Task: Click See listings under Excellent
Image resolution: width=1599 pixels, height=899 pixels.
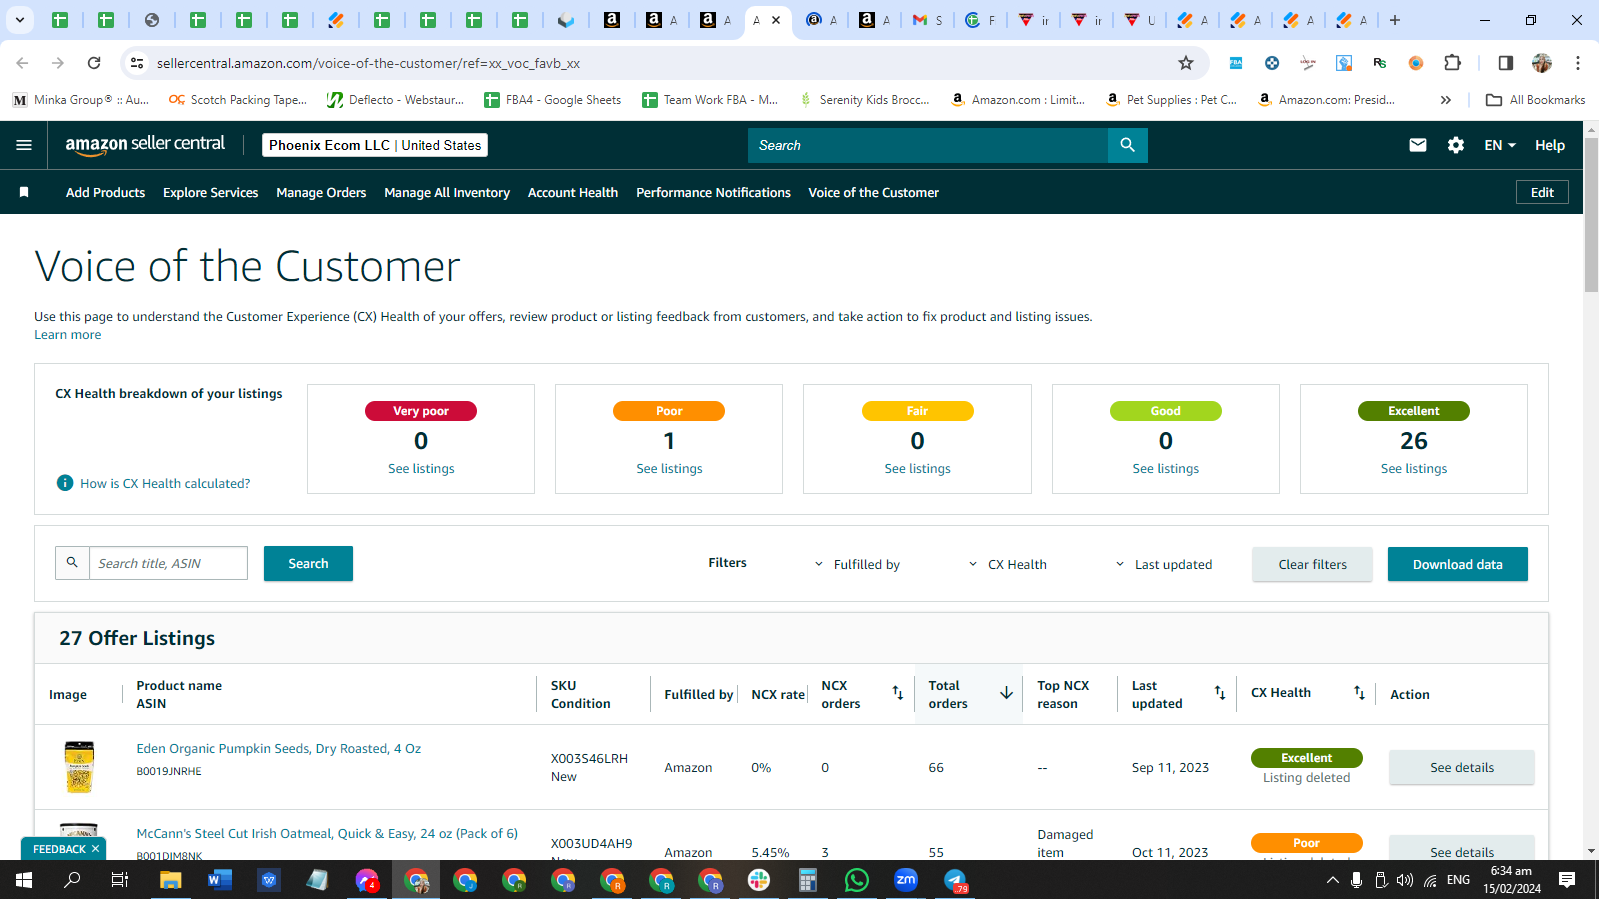Action: tap(1413, 468)
